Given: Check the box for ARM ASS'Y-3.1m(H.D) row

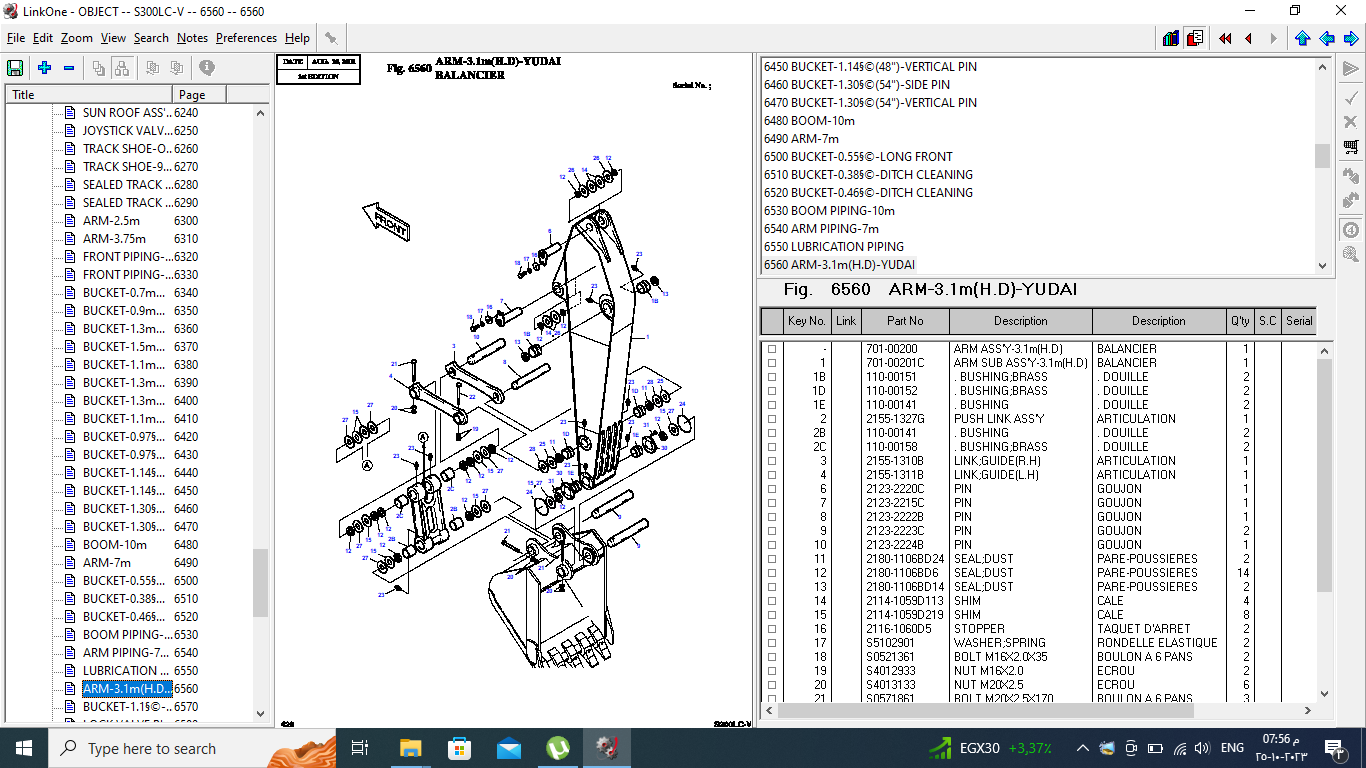Looking at the screenshot, I should pyautogui.click(x=772, y=349).
